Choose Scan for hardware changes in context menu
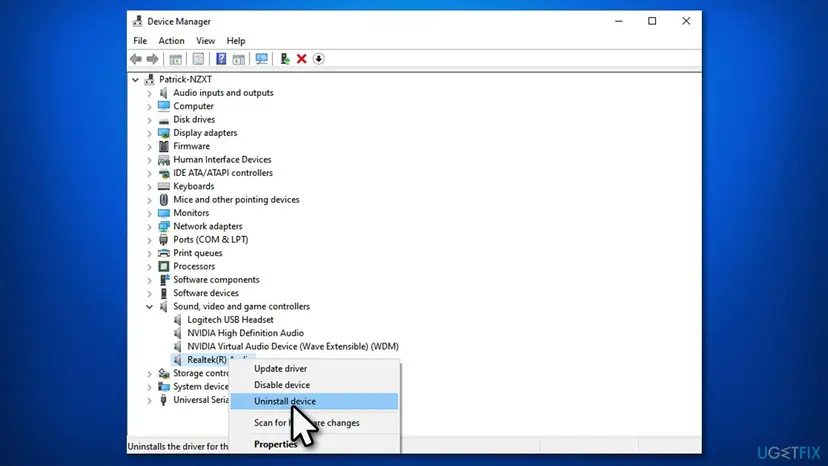This screenshot has width=828, height=466. coord(314,423)
